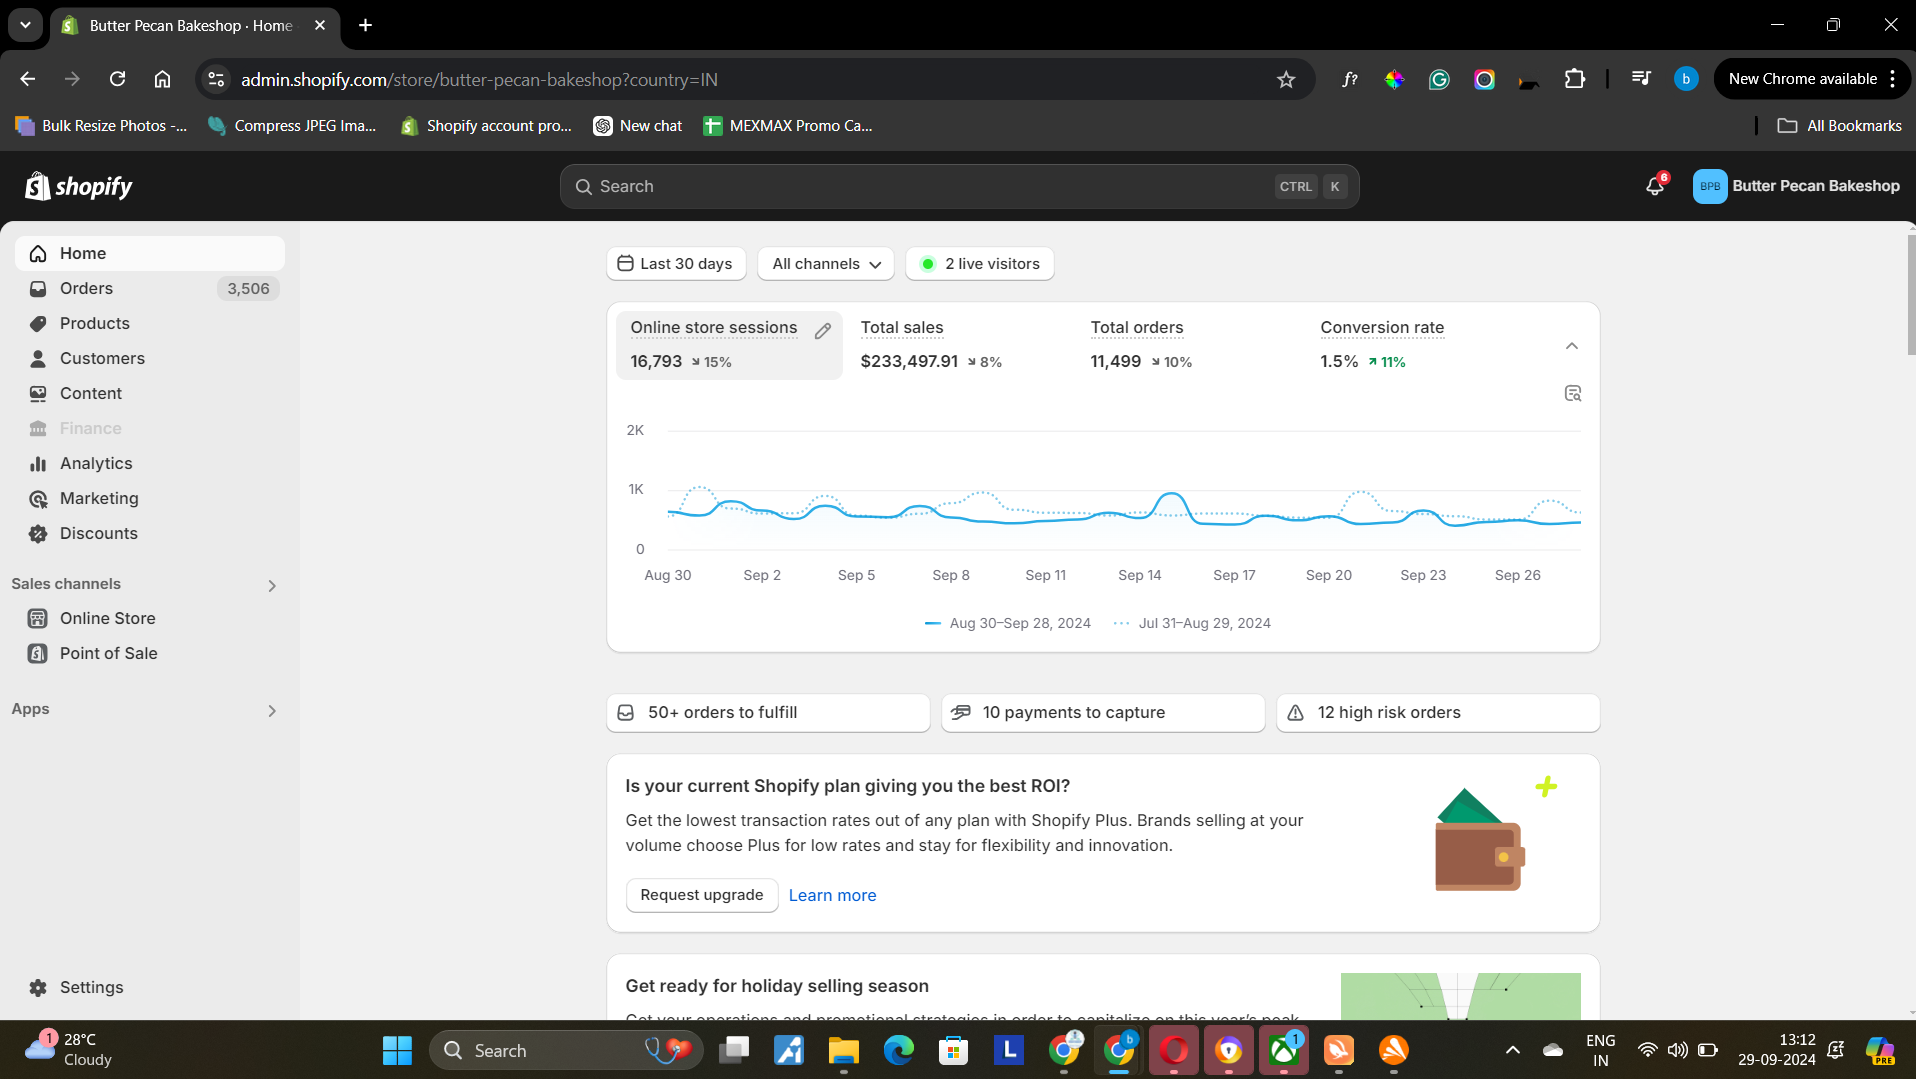Bookmark the page with the star icon
Viewport: 1916px width, 1079px height.
coord(1286,79)
